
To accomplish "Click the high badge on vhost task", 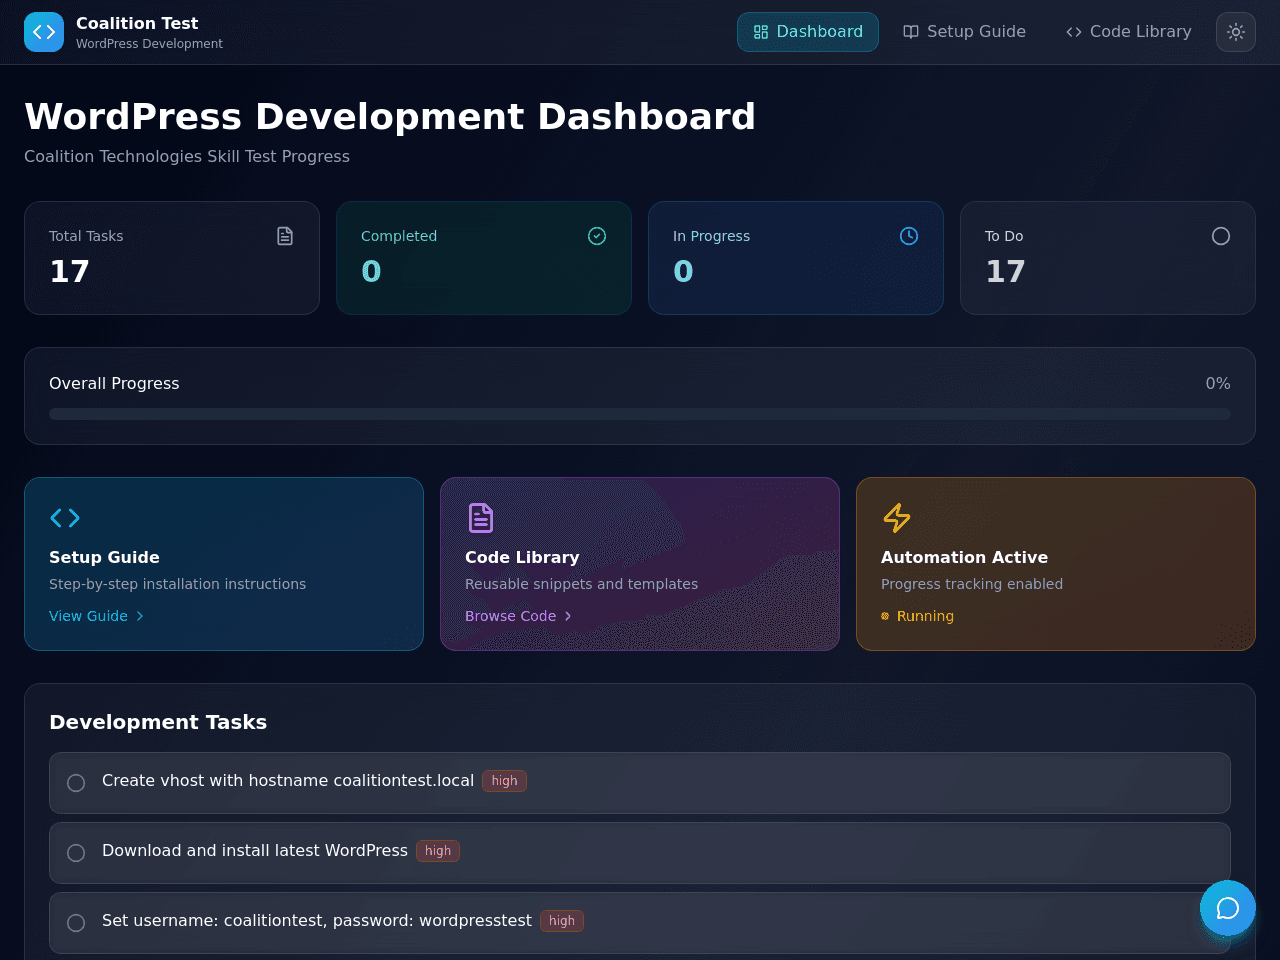I will tap(504, 781).
